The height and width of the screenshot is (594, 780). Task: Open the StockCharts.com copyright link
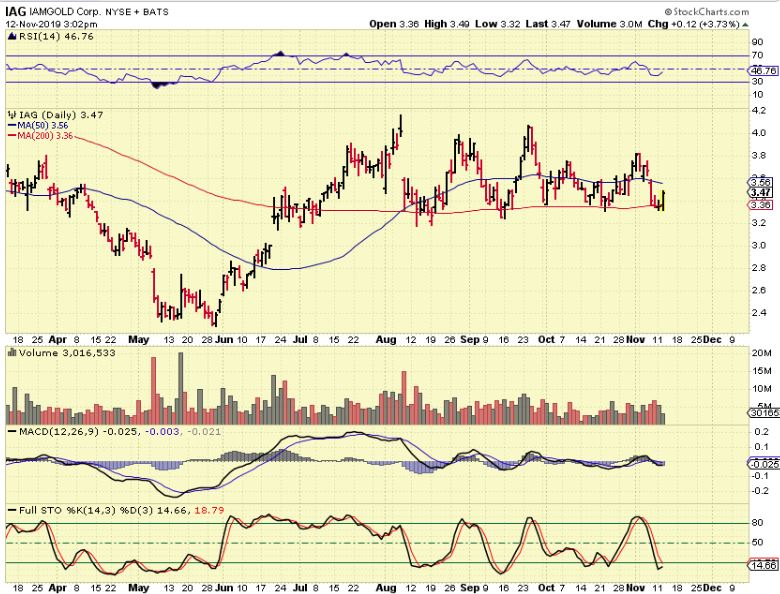(x=706, y=11)
